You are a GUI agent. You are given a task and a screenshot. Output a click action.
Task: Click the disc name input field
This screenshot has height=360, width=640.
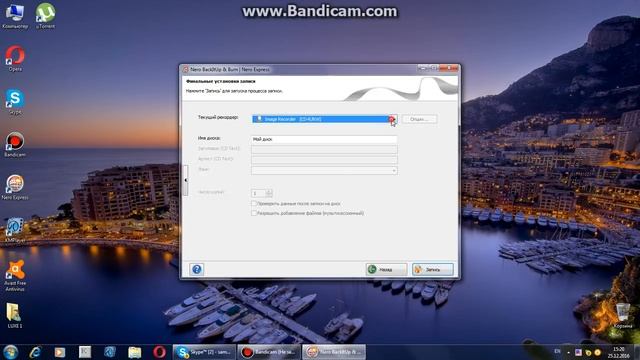324,139
